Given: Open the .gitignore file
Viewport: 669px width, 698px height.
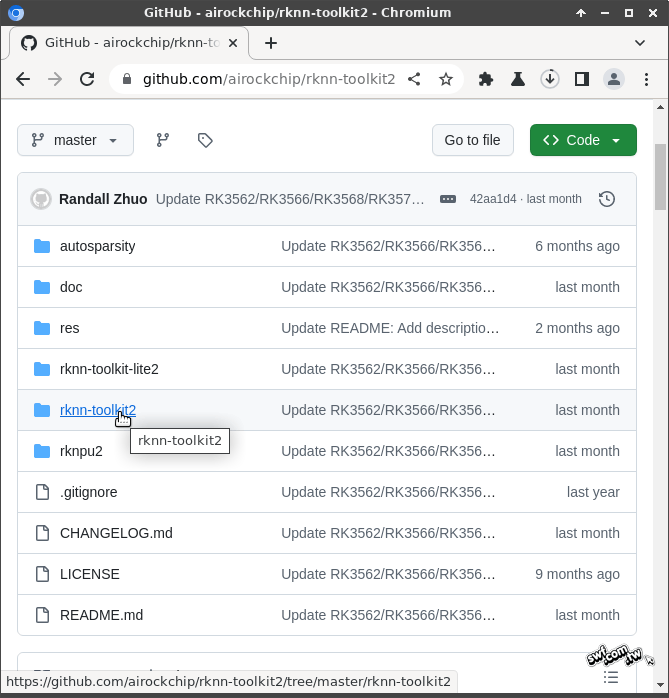Looking at the screenshot, I should coord(89,492).
